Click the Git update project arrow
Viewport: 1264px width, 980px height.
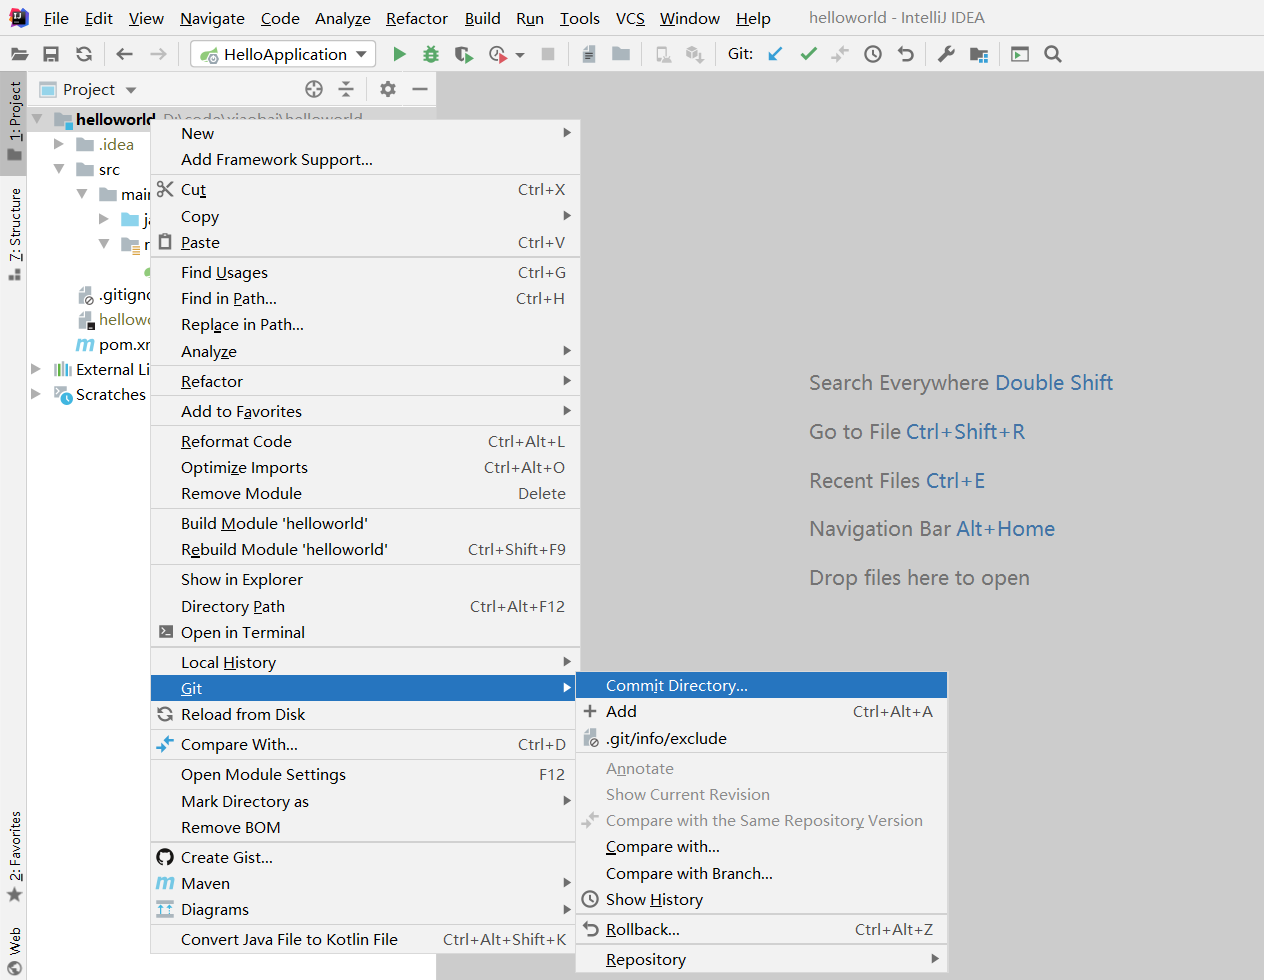[x=775, y=54]
